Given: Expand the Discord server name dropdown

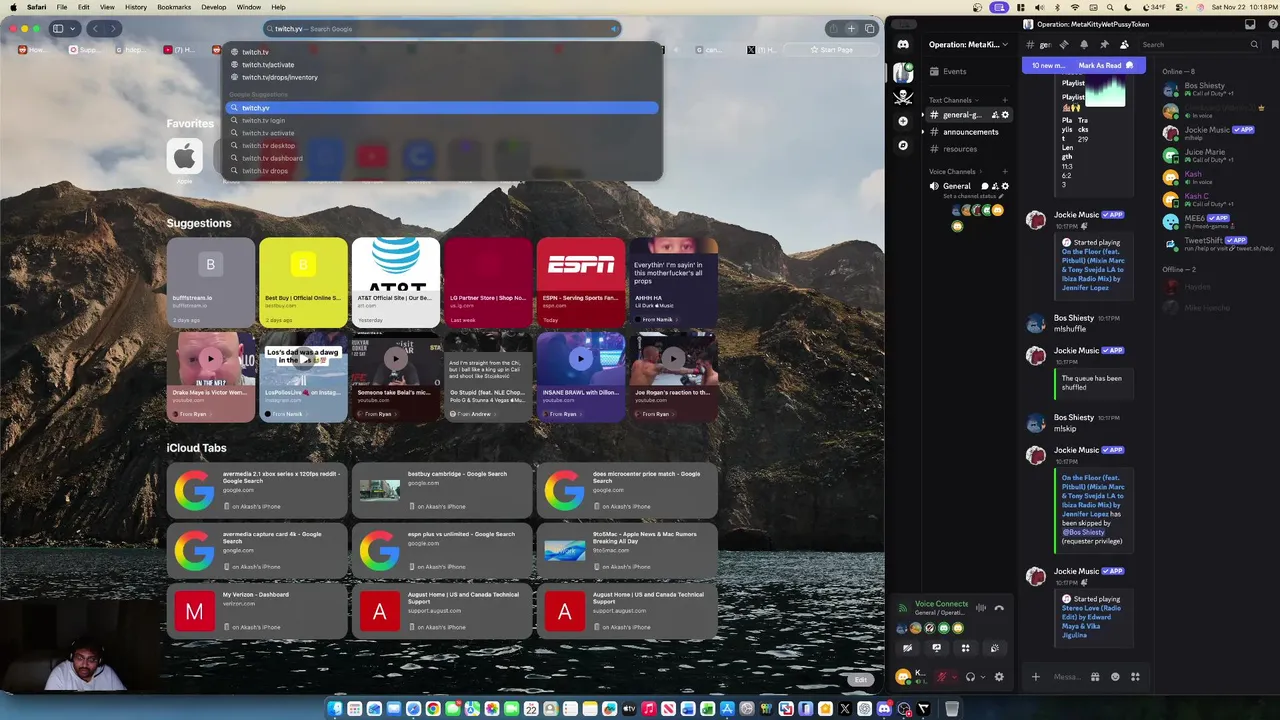Looking at the screenshot, I should [1004, 44].
